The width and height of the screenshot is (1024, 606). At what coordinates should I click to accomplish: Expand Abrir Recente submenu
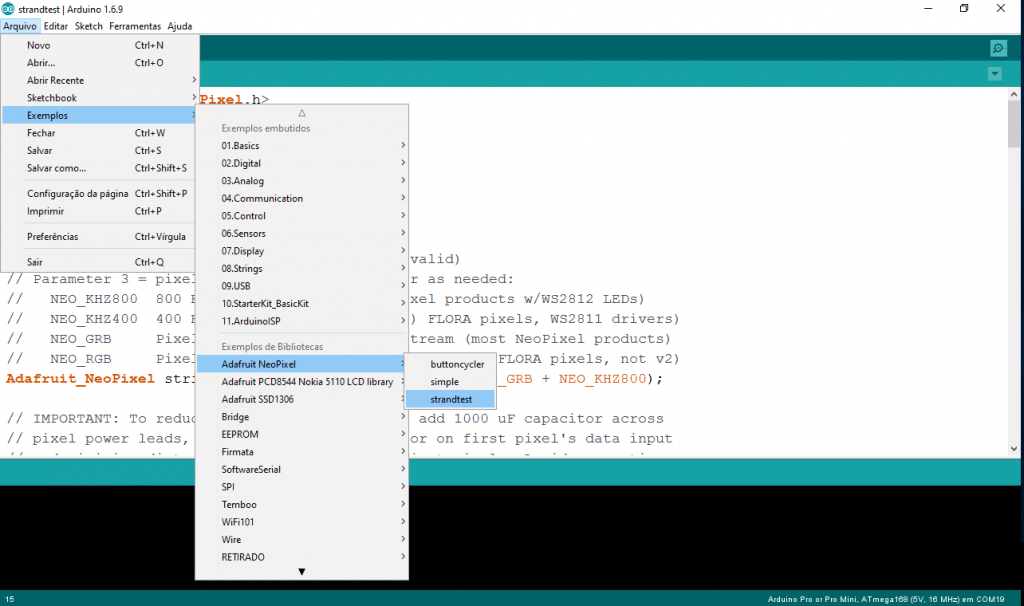click(99, 80)
